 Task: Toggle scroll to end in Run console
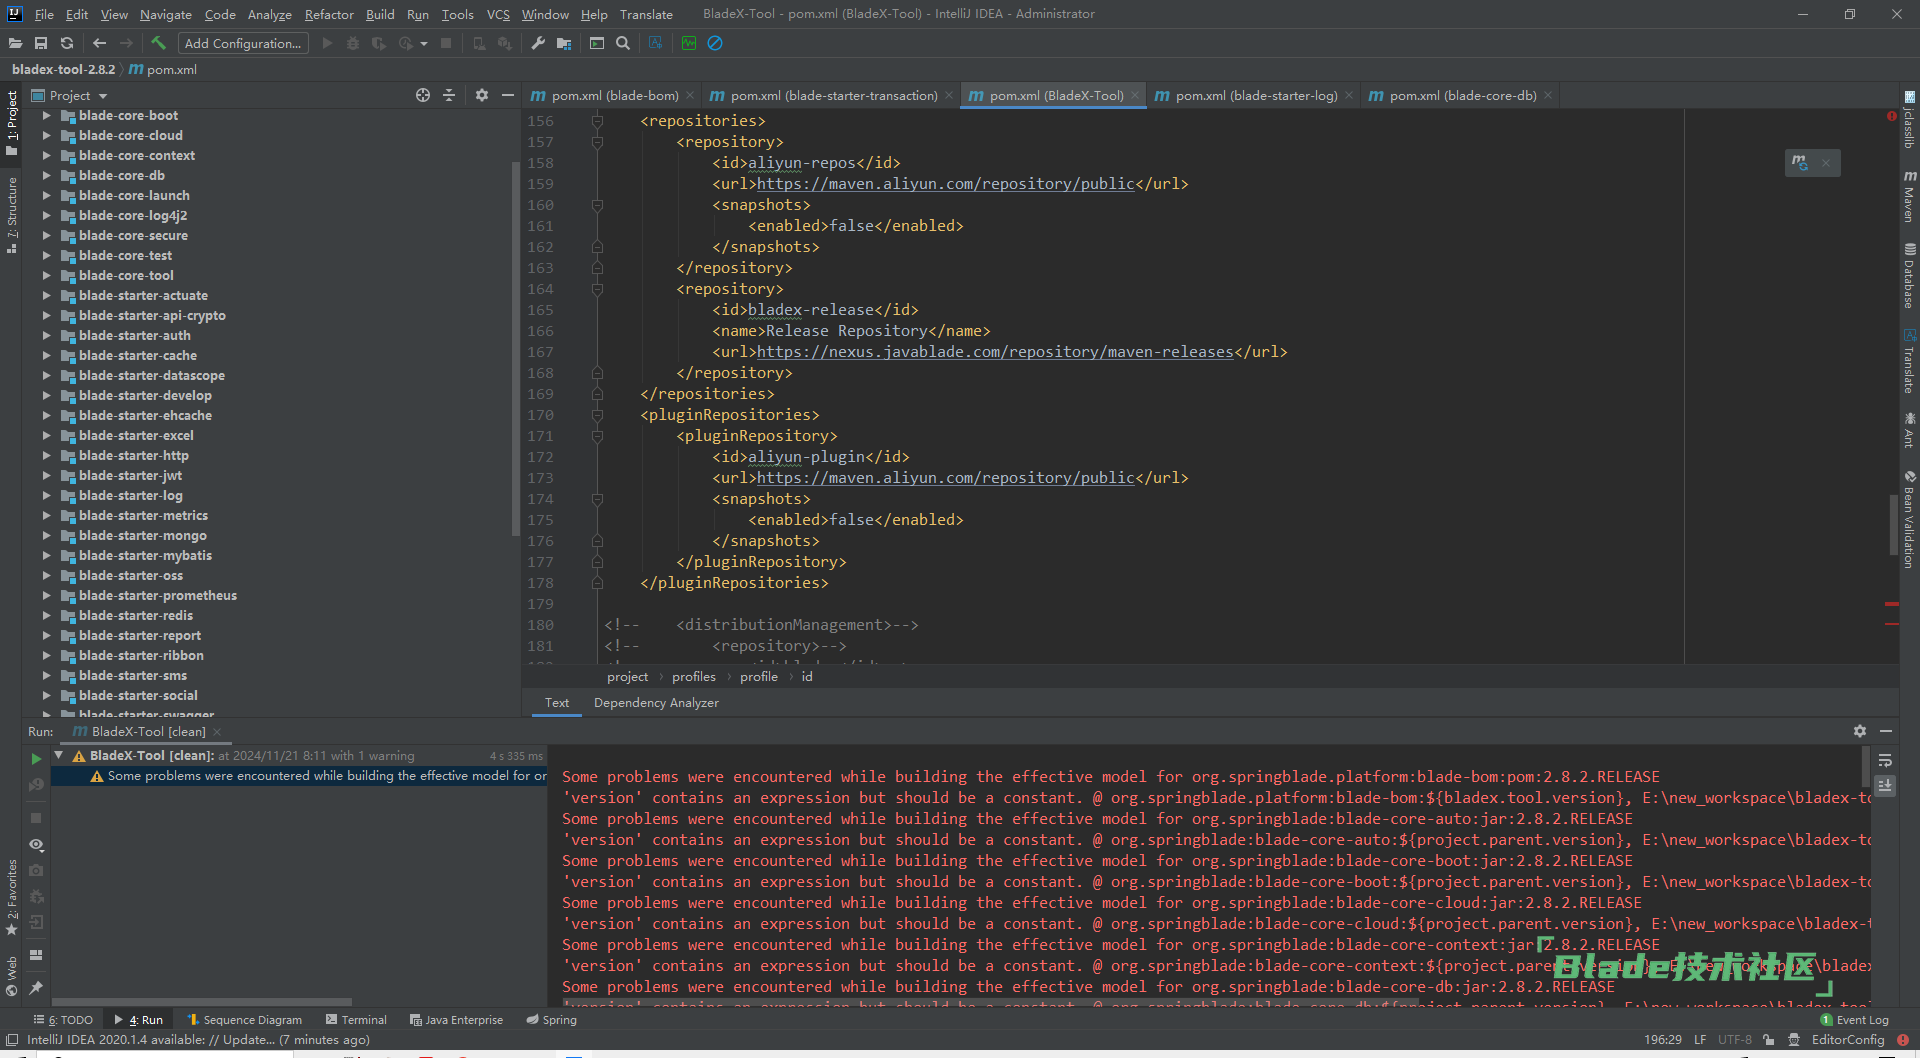[1885, 786]
